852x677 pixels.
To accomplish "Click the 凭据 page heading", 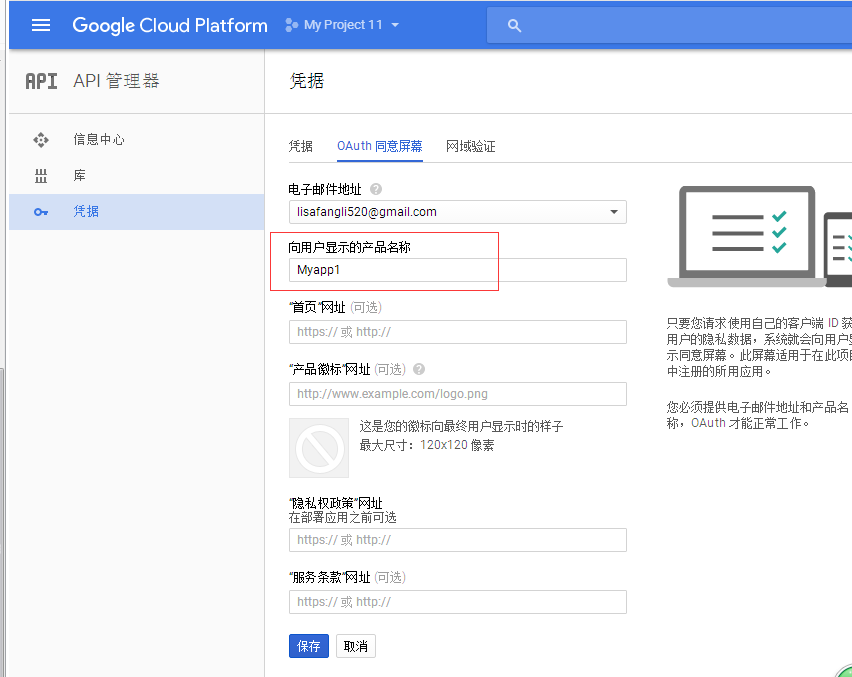I will (x=307, y=81).
